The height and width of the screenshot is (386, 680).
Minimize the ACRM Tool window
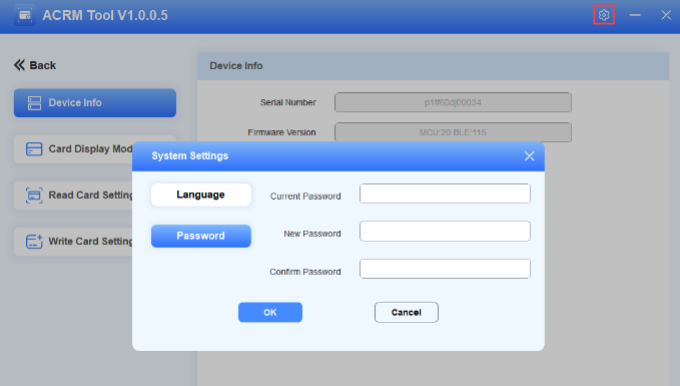tap(635, 15)
